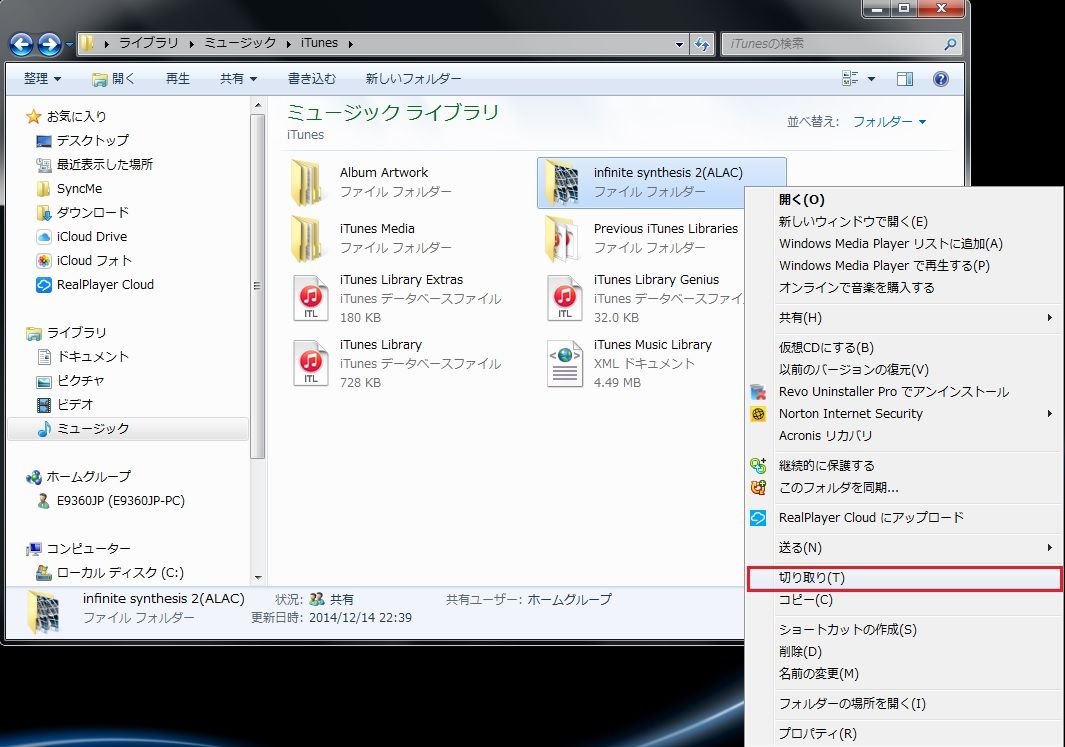Click the iCloud Drive sidebar icon
This screenshot has height=747, width=1065.
point(43,237)
